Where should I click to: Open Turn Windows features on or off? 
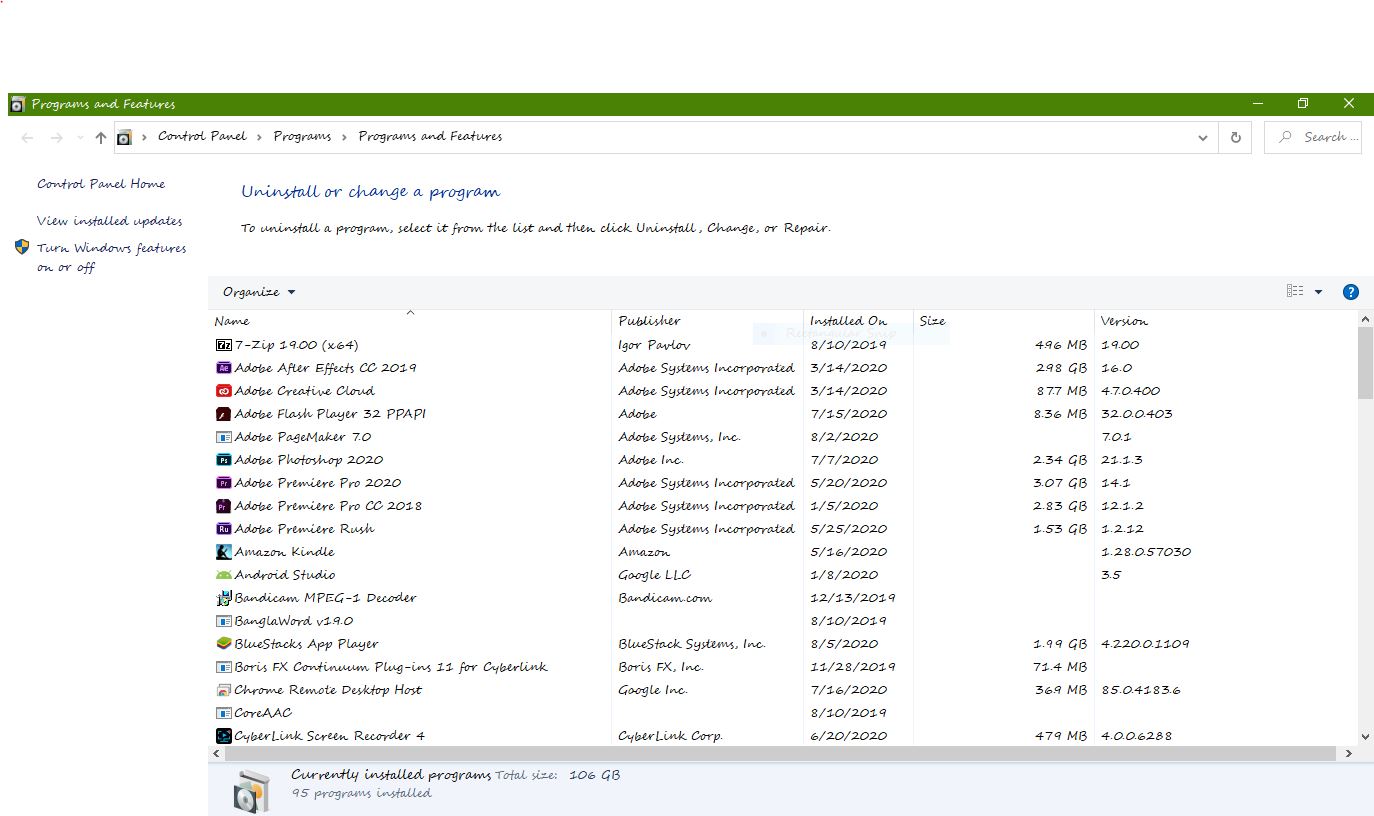pyautogui.click(x=112, y=258)
